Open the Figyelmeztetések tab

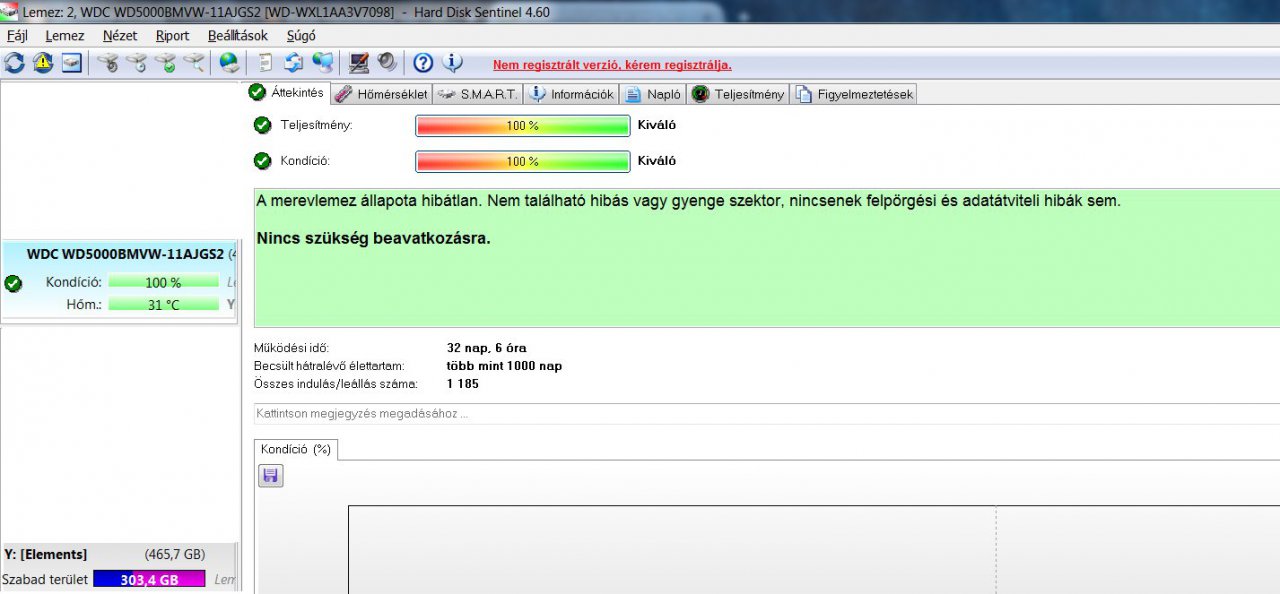click(853, 94)
